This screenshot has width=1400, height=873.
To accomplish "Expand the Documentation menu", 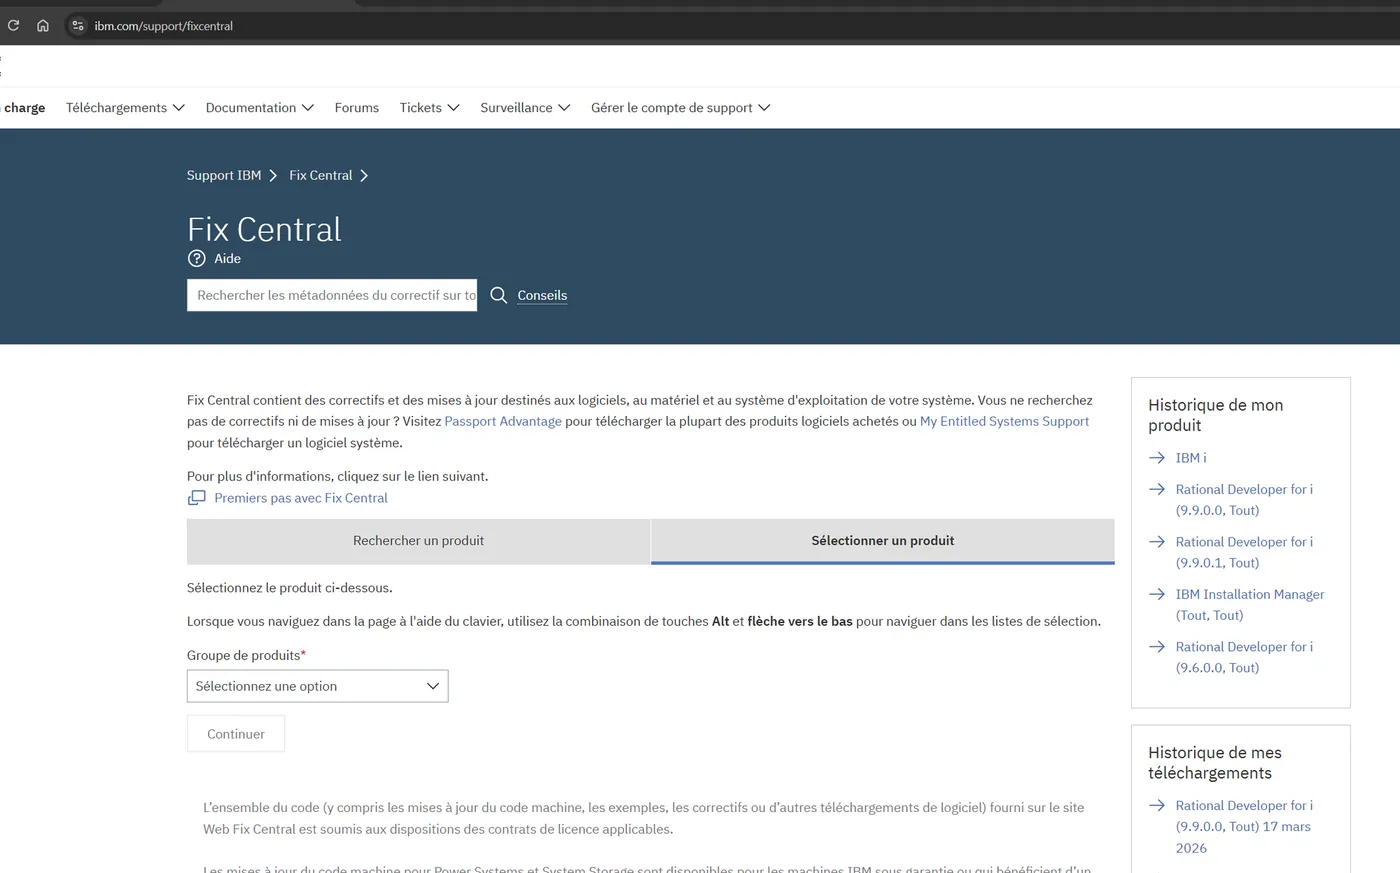I will coord(260,108).
